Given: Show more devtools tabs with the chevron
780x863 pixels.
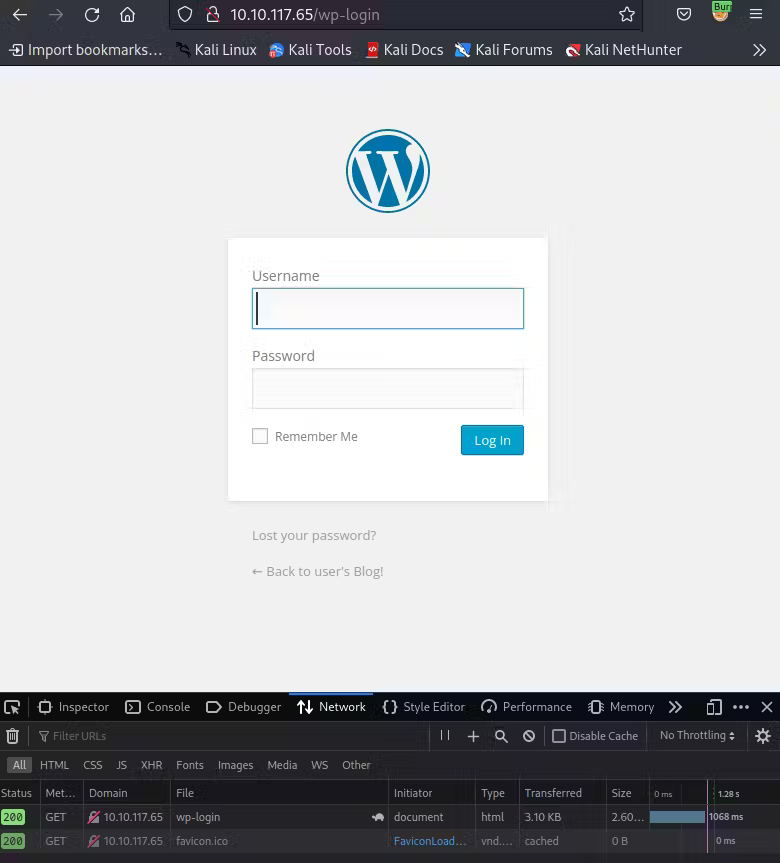Looking at the screenshot, I should click(x=675, y=707).
